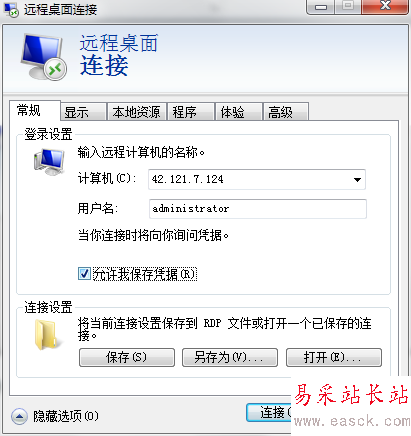Open the 高级 tab
The height and width of the screenshot is (436, 411).
click(x=286, y=112)
